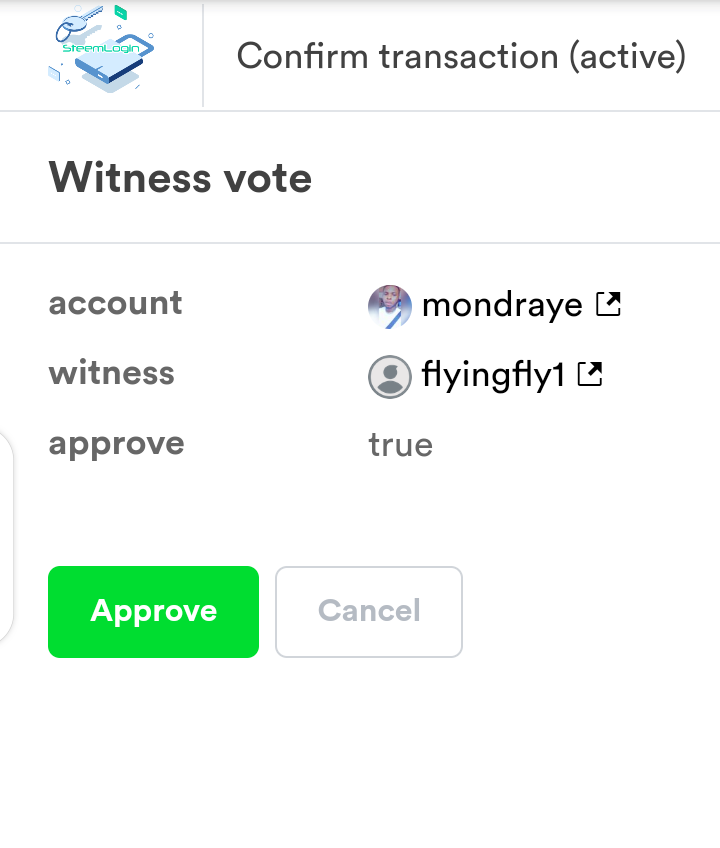
Task: Open mondraye's external profile link icon
Action: coord(608,303)
